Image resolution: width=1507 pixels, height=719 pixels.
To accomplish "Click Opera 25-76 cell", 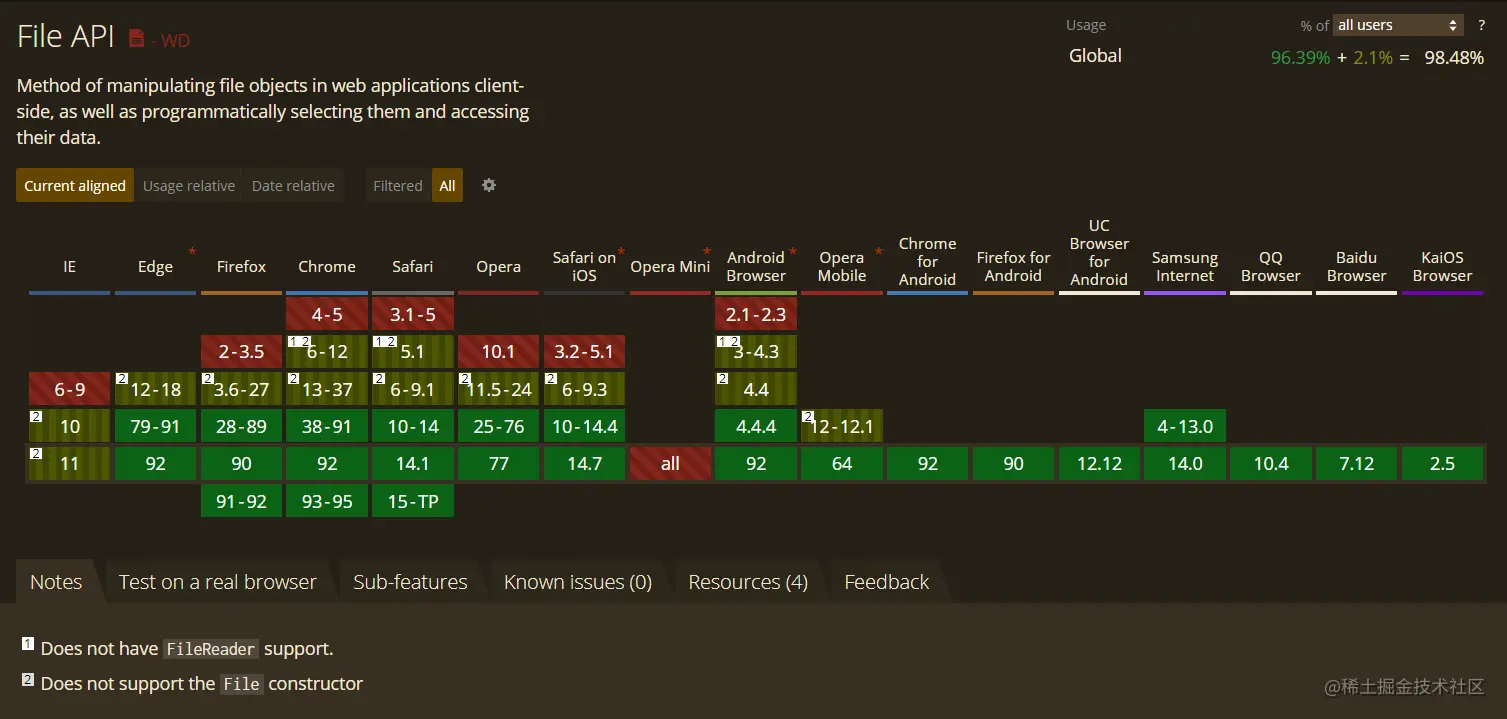I will coord(498,426).
